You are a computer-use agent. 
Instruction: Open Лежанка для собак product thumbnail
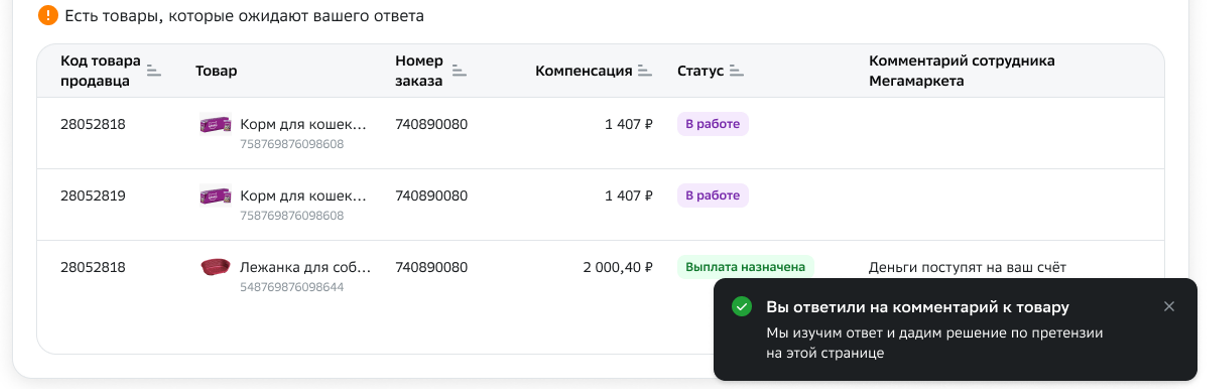coord(215,267)
